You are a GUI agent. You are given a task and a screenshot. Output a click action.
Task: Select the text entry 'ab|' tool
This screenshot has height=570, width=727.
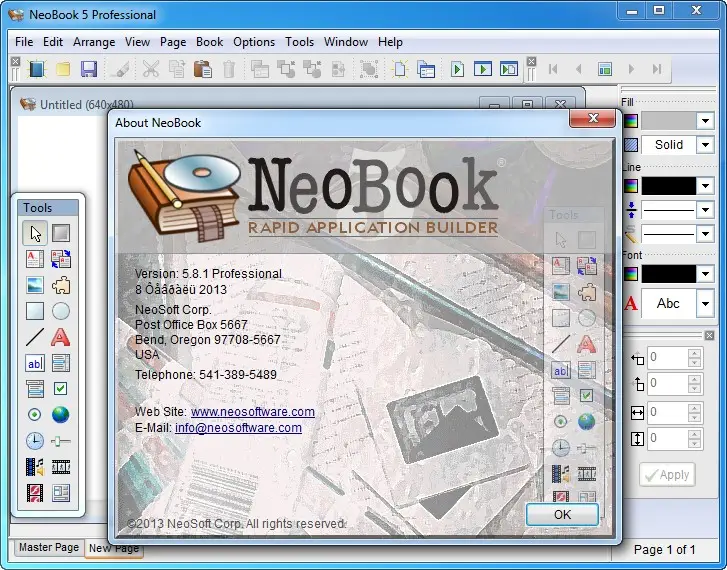coord(35,363)
